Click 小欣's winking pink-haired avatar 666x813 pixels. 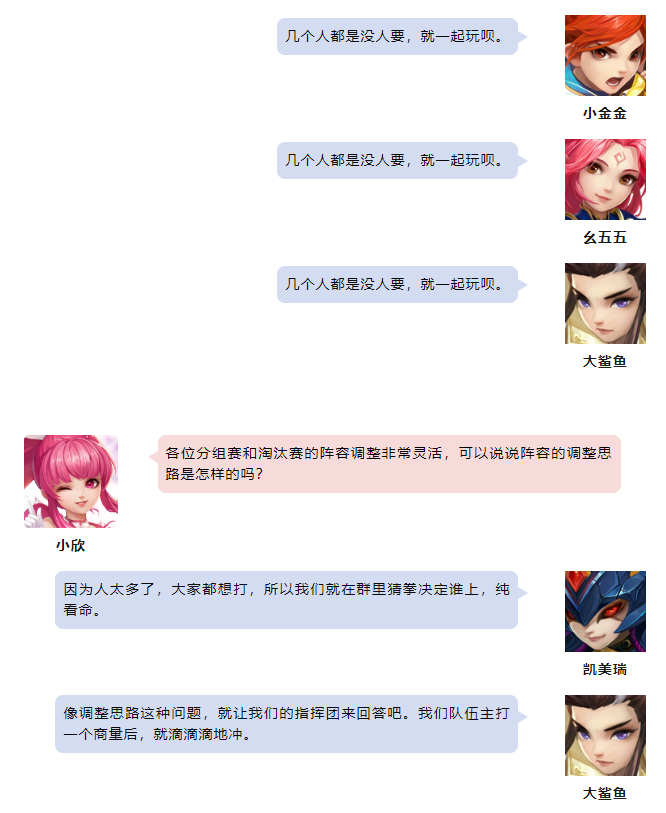[71, 481]
